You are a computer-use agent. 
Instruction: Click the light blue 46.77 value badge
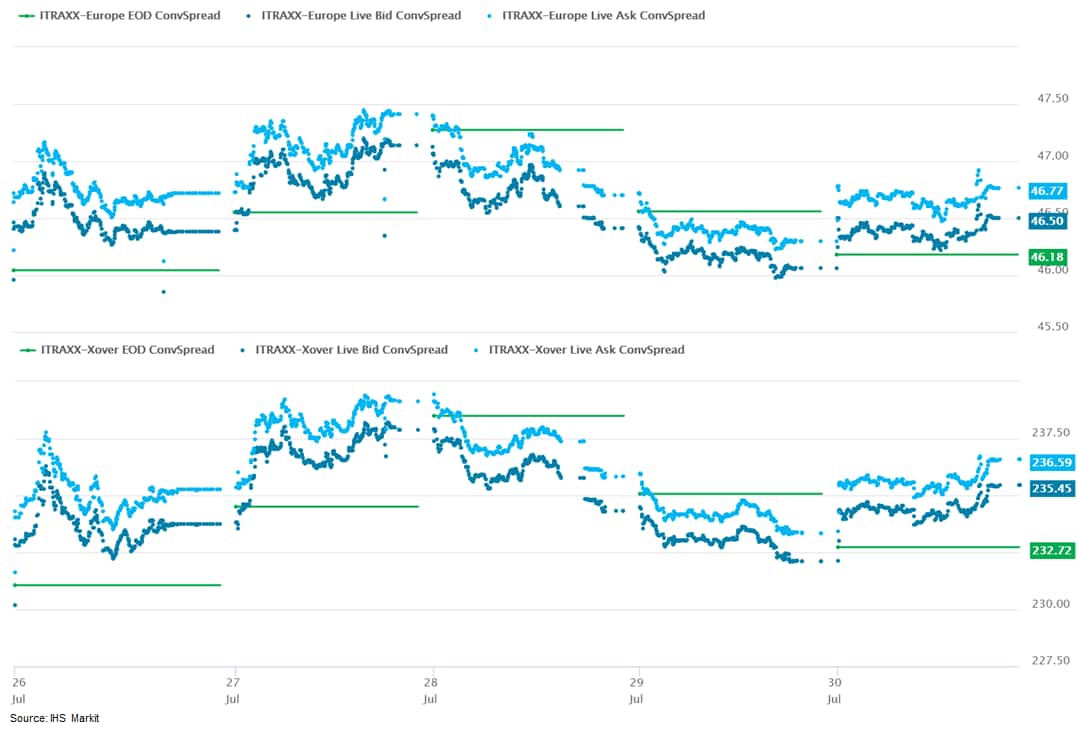[1047, 190]
